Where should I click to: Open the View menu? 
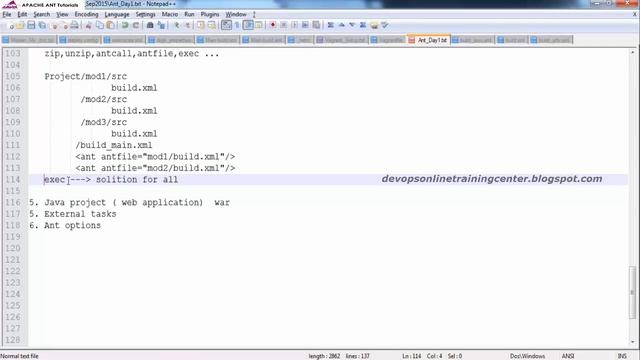62,14
